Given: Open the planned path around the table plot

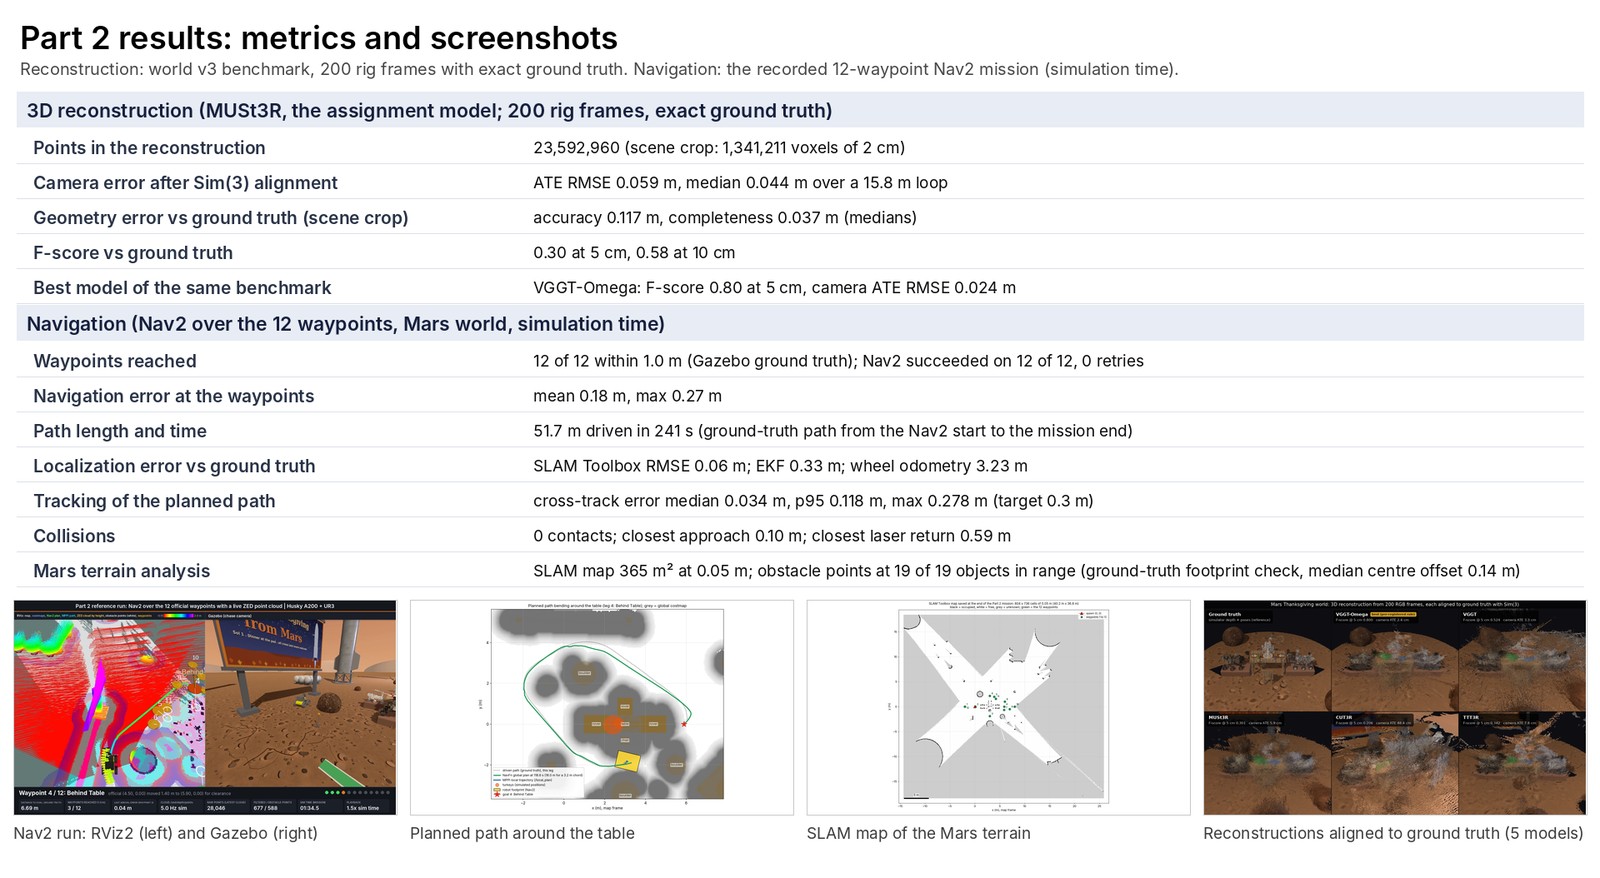Looking at the screenshot, I should [602, 707].
